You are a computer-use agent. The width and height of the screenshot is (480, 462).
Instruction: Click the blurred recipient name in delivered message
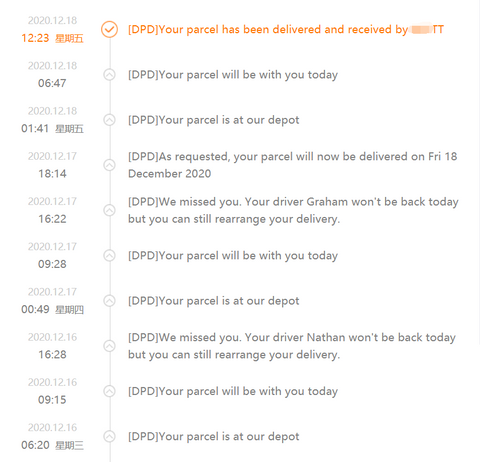tap(421, 29)
